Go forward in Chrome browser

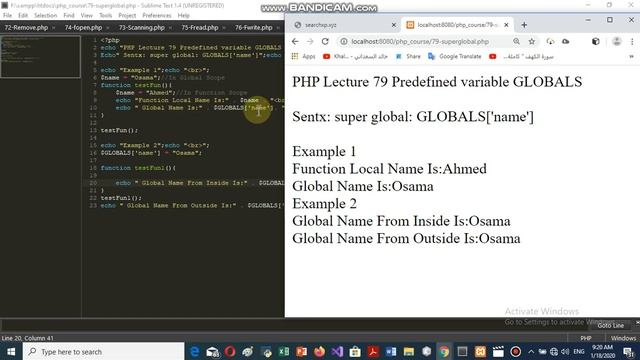[x=310, y=42]
